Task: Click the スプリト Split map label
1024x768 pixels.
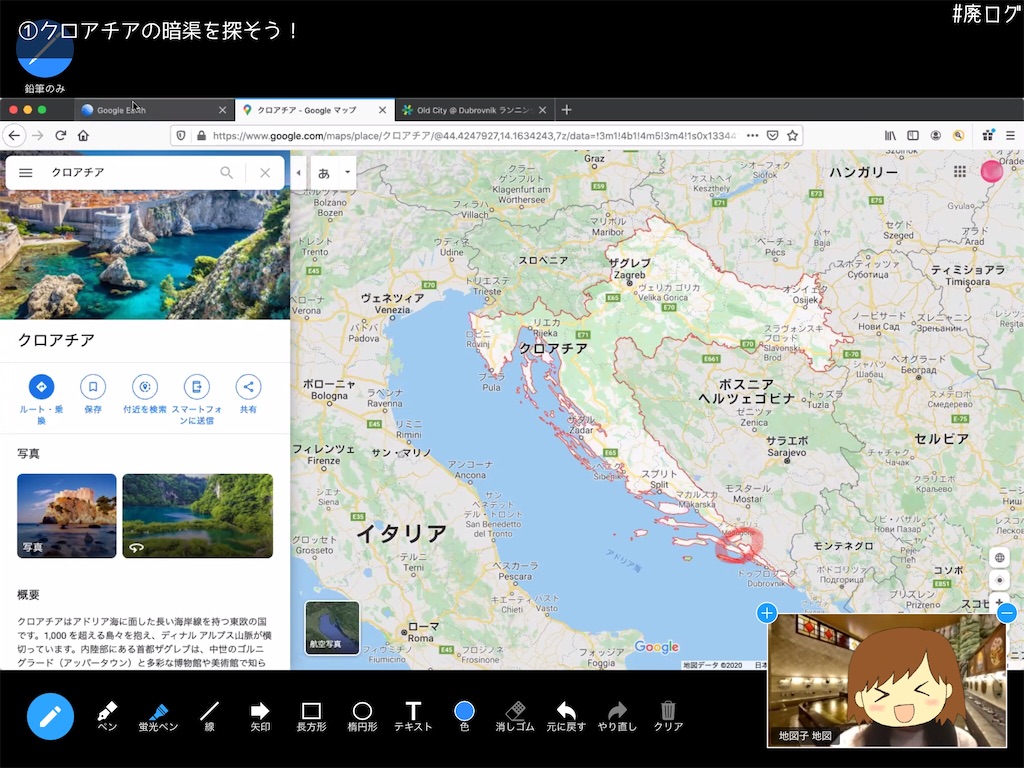Action: [x=658, y=479]
